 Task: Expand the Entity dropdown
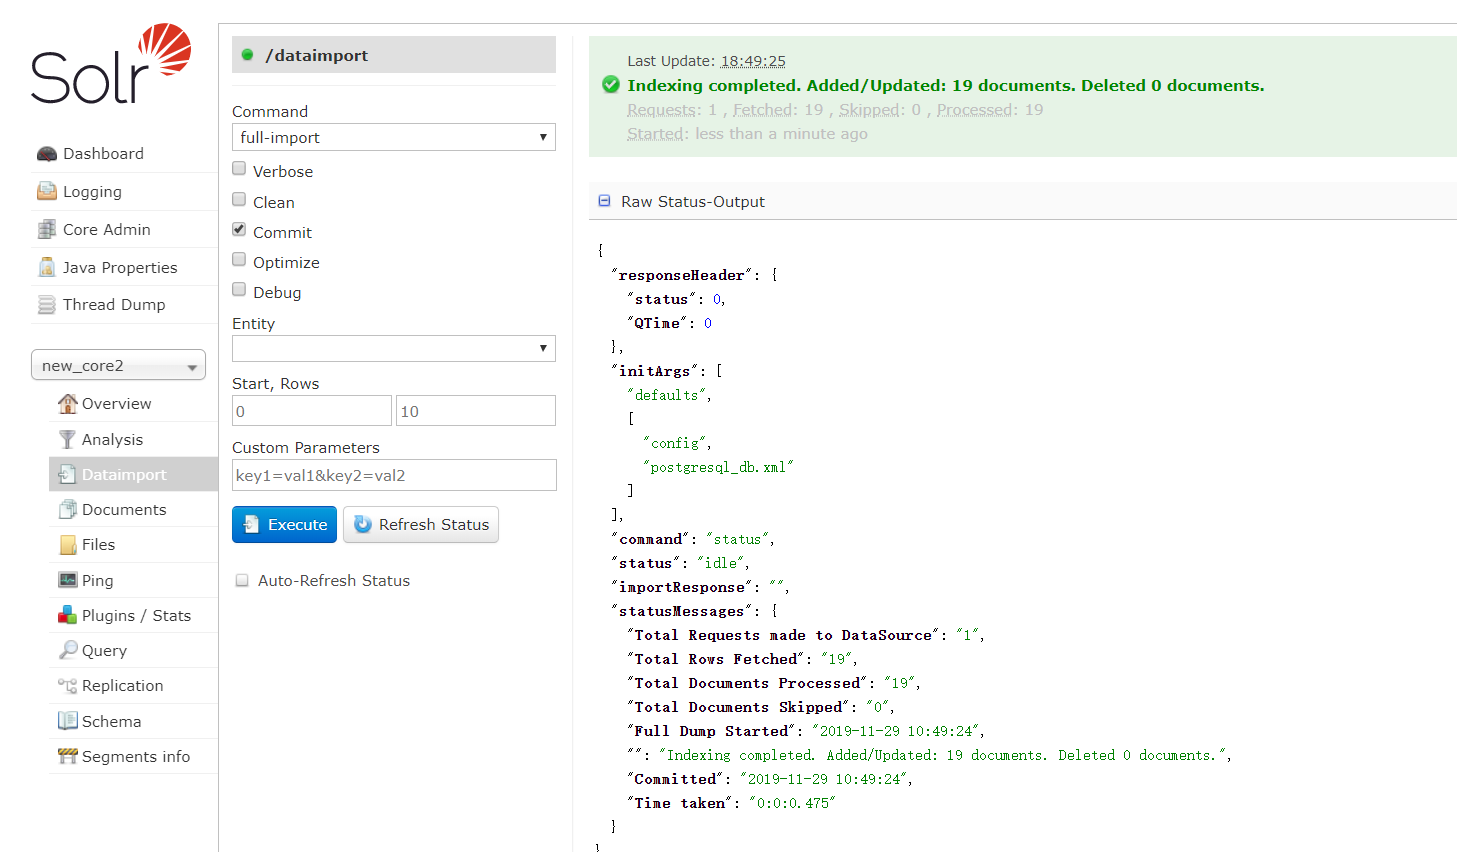tap(393, 348)
